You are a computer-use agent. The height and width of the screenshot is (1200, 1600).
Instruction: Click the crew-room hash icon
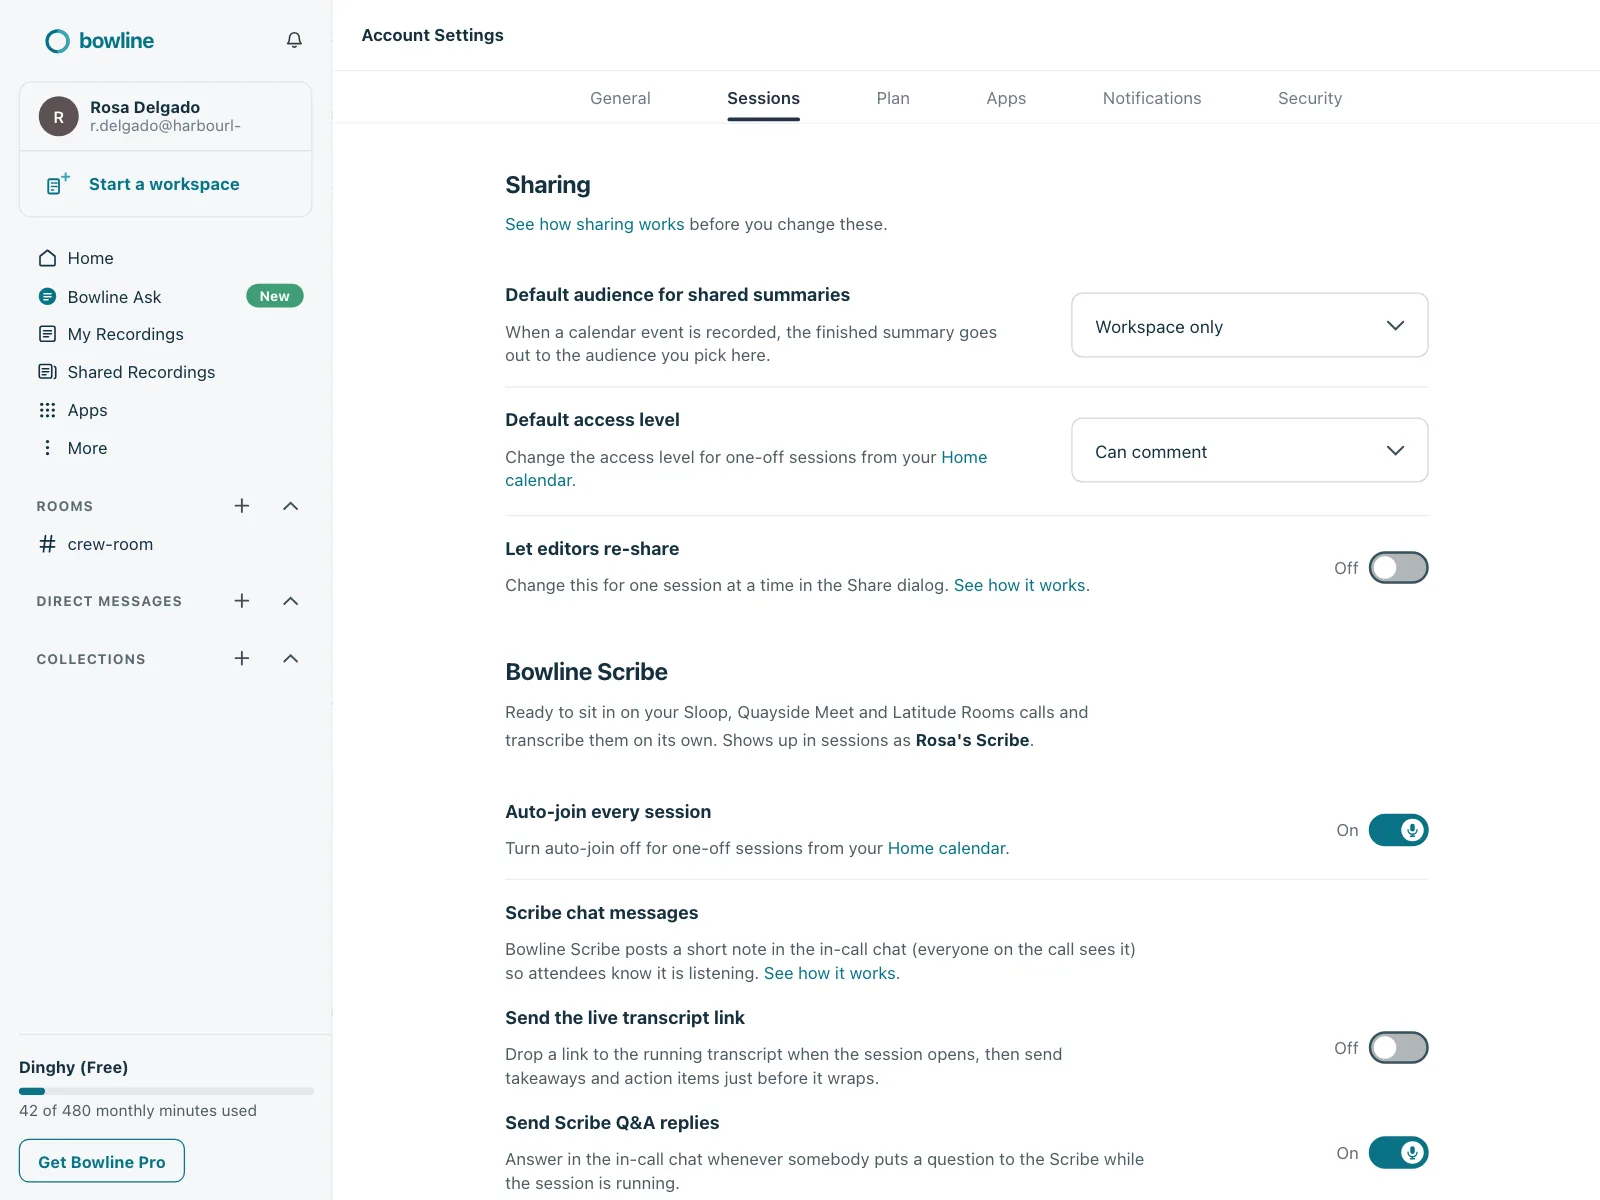(47, 544)
